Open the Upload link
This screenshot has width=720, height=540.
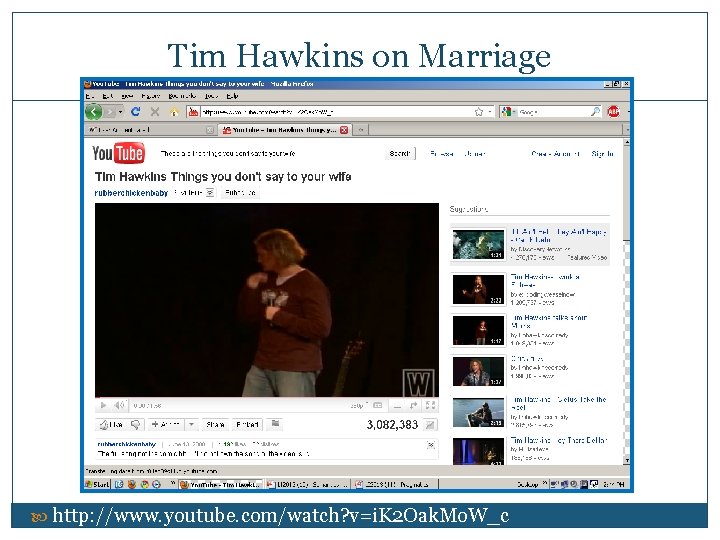coord(474,154)
